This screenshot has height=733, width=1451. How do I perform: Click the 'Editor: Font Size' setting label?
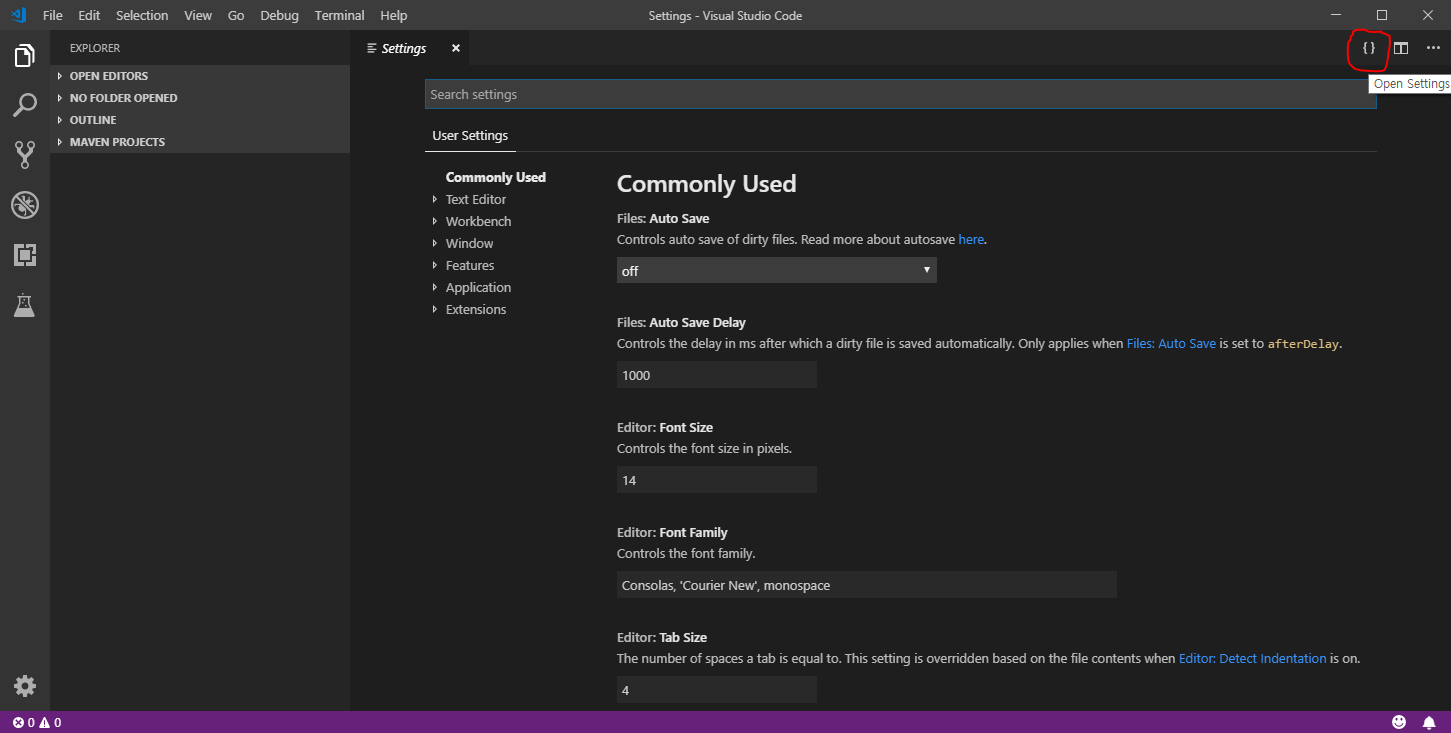tap(665, 428)
